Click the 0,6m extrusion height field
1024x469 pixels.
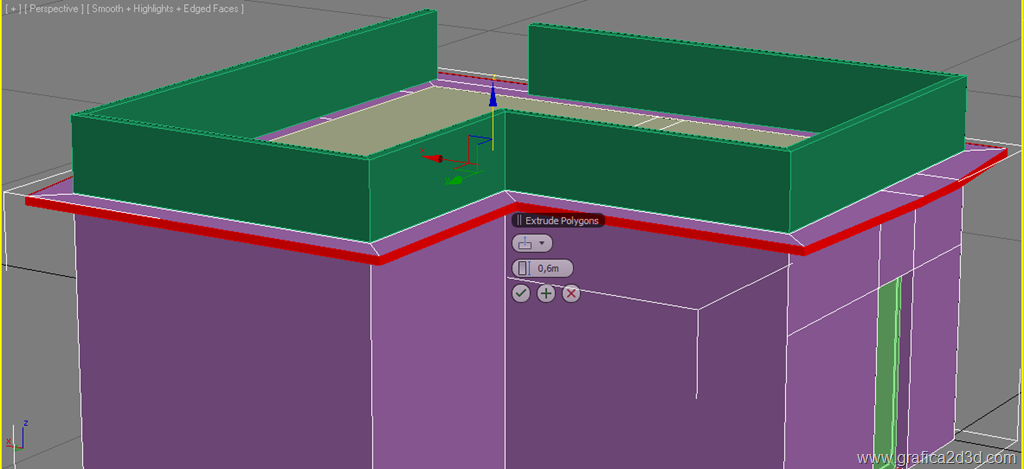click(x=550, y=268)
